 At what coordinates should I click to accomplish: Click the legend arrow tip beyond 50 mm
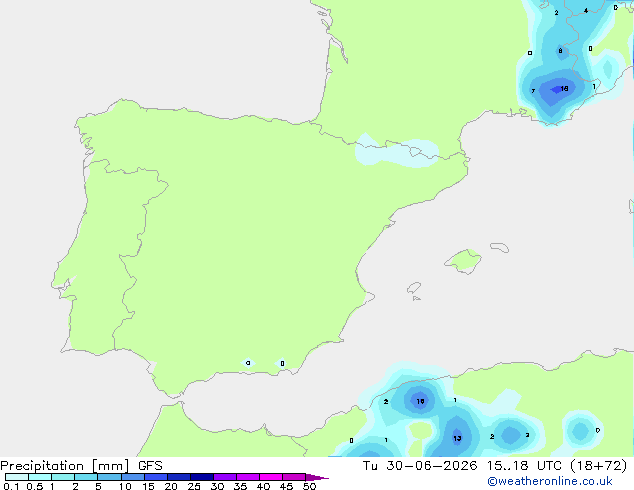point(317,477)
